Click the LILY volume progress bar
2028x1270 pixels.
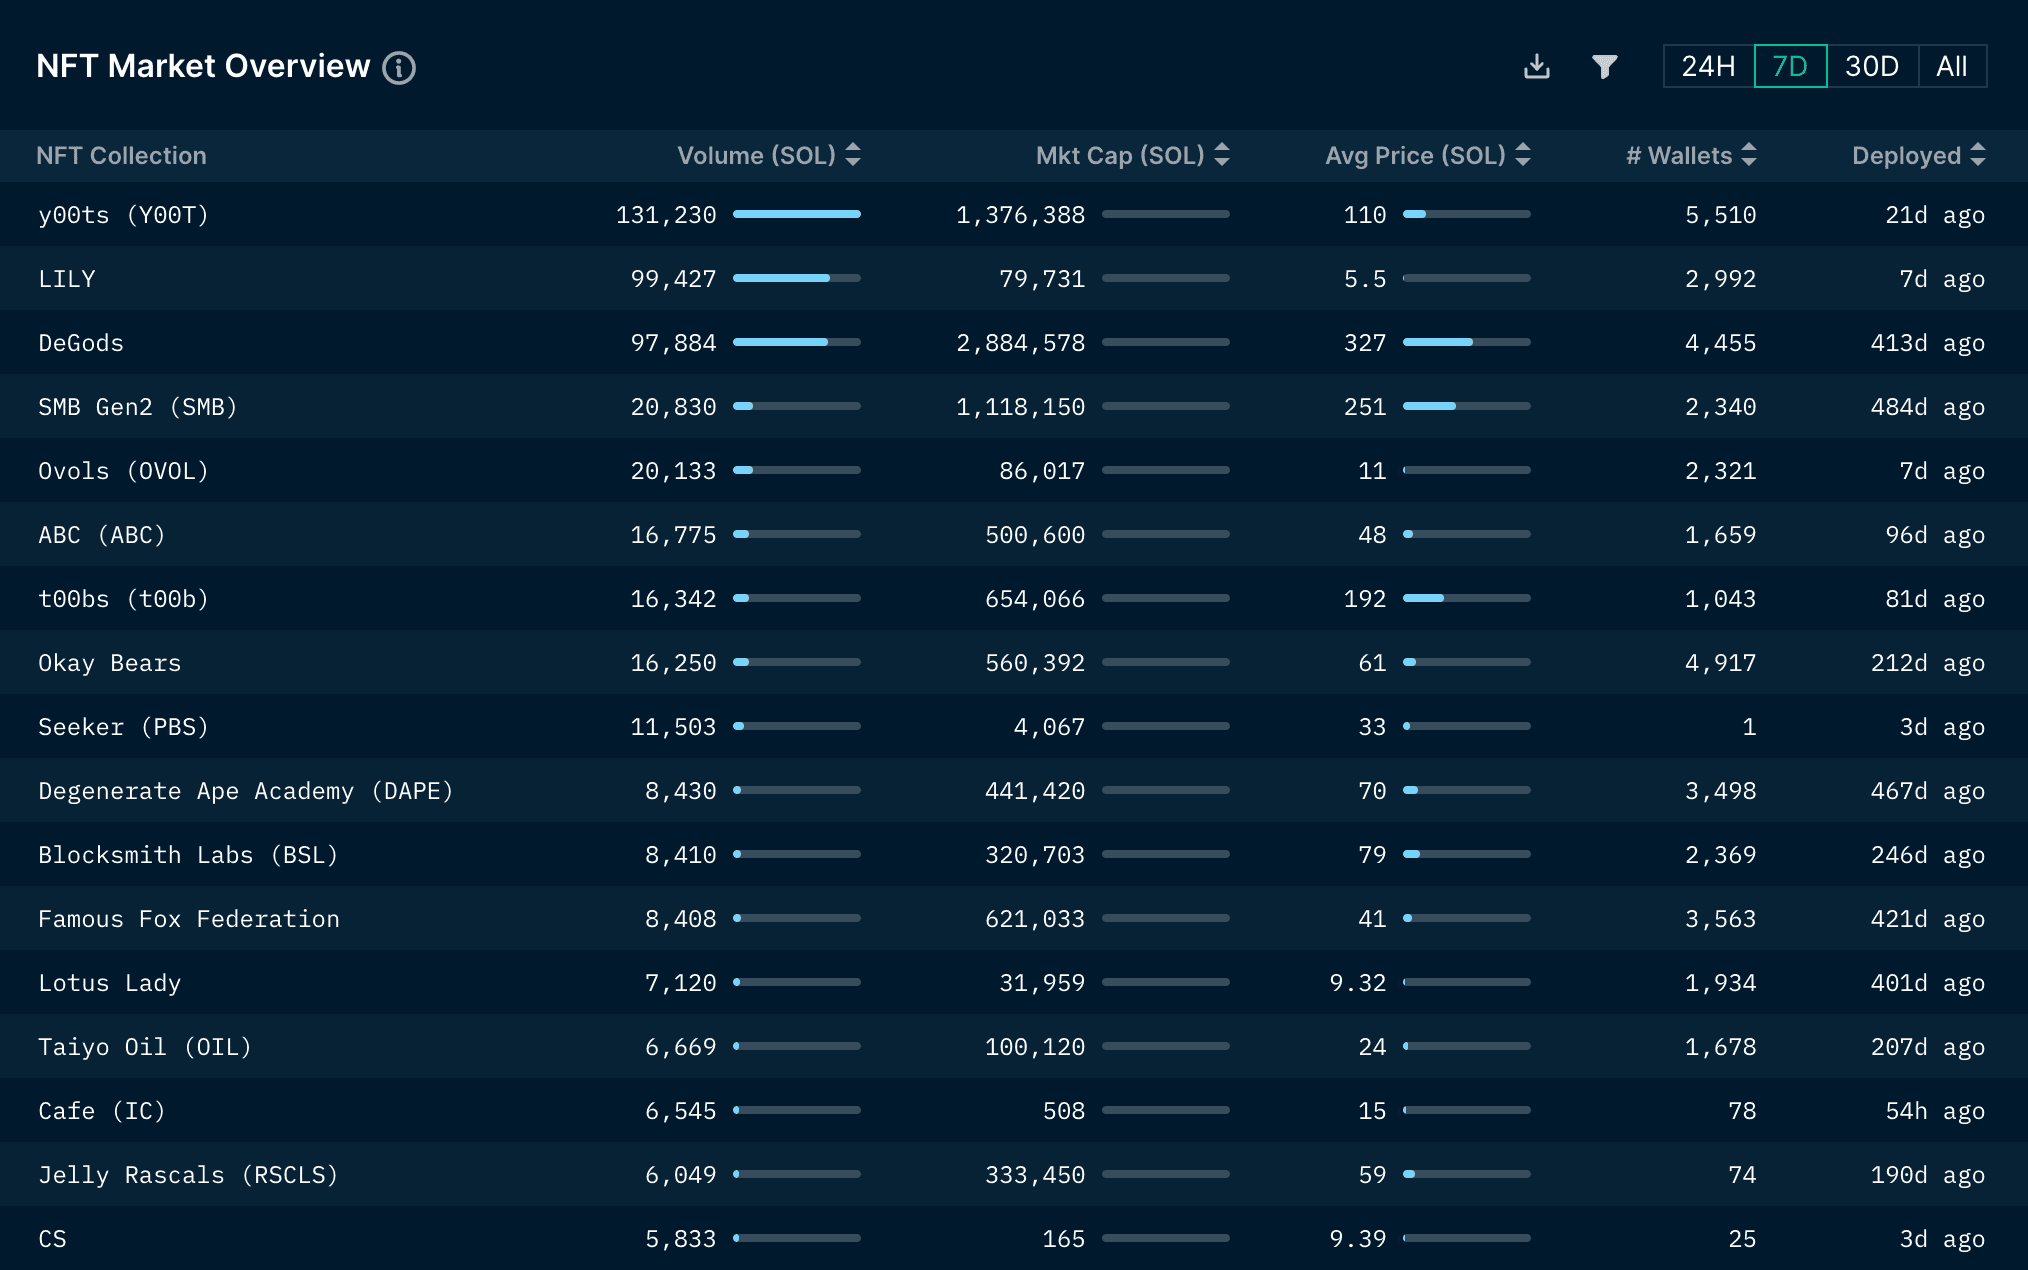[796, 278]
